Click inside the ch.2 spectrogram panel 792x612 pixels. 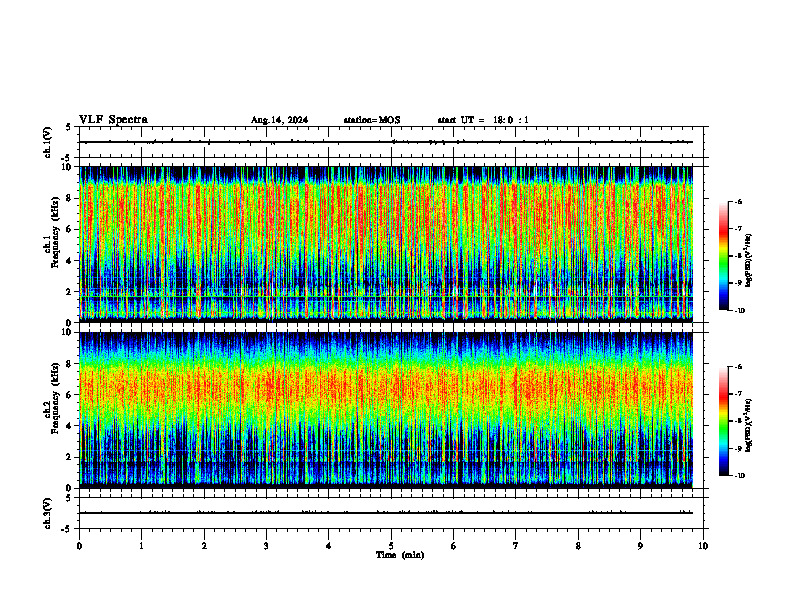[x=386, y=410]
